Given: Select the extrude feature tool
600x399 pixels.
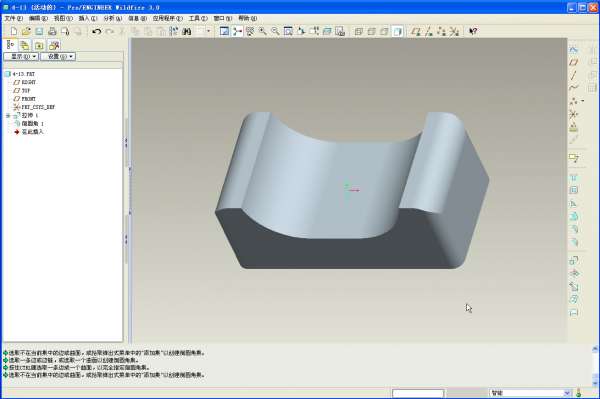Looking at the screenshot, I should tap(573, 261).
